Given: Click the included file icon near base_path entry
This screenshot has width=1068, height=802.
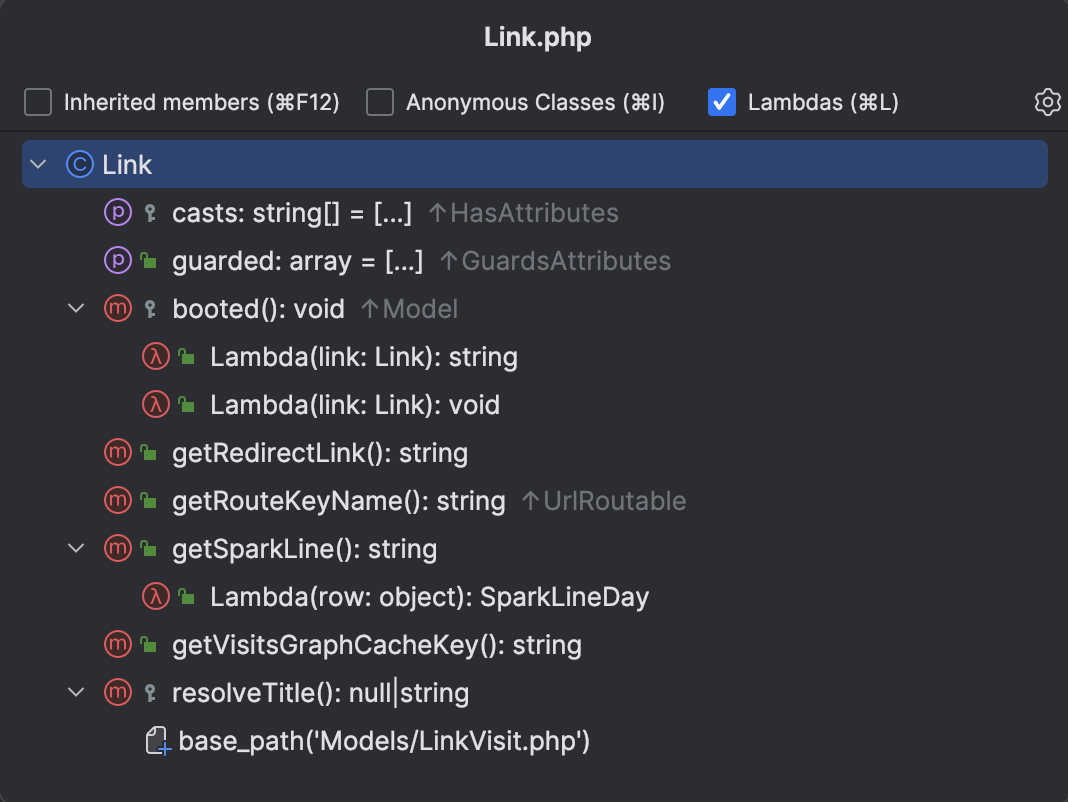Looking at the screenshot, I should [x=157, y=740].
